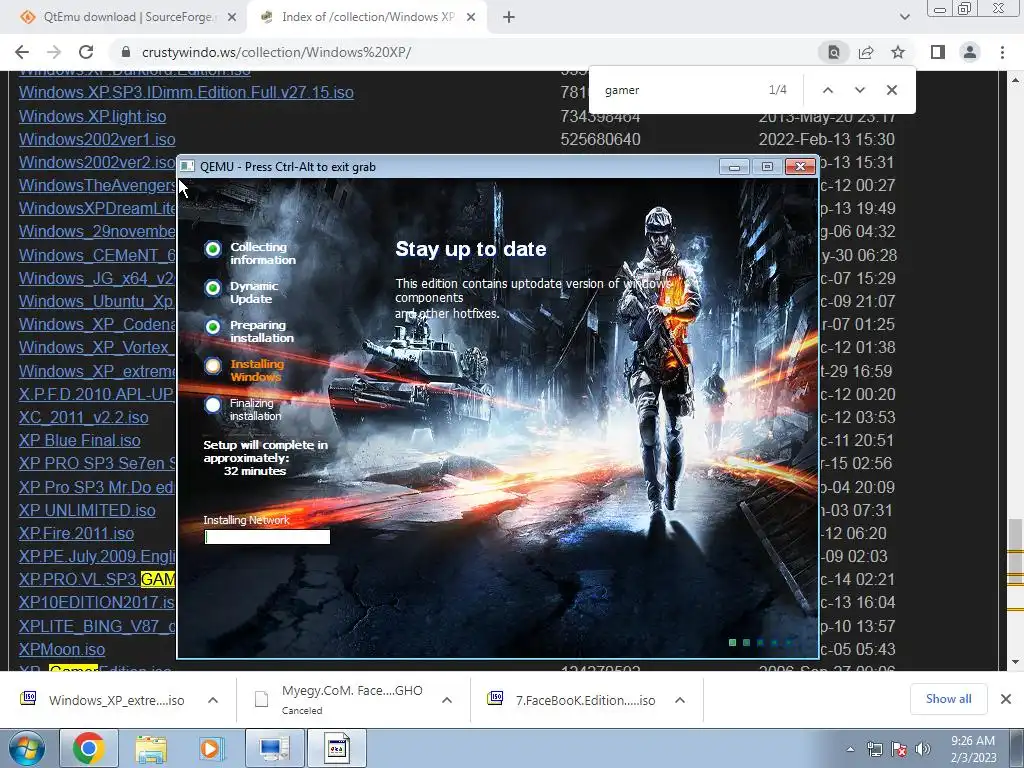Open Action Center flag tray icon
Viewport: 1024px width, 768px height.
[899, 749]
